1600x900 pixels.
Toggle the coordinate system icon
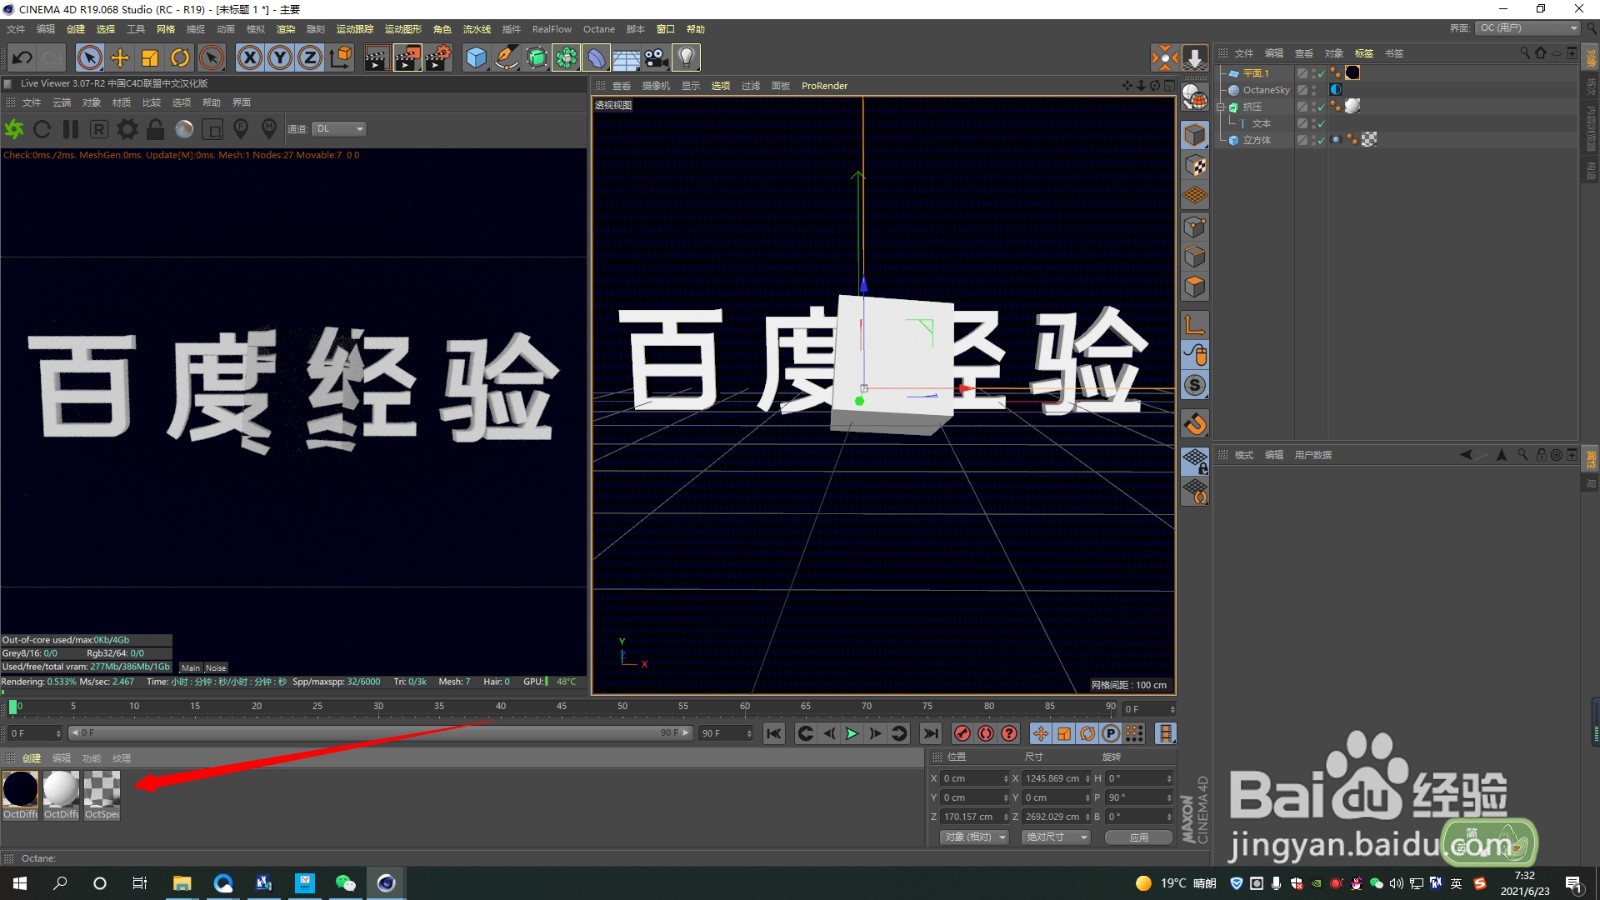click(341, 58)
